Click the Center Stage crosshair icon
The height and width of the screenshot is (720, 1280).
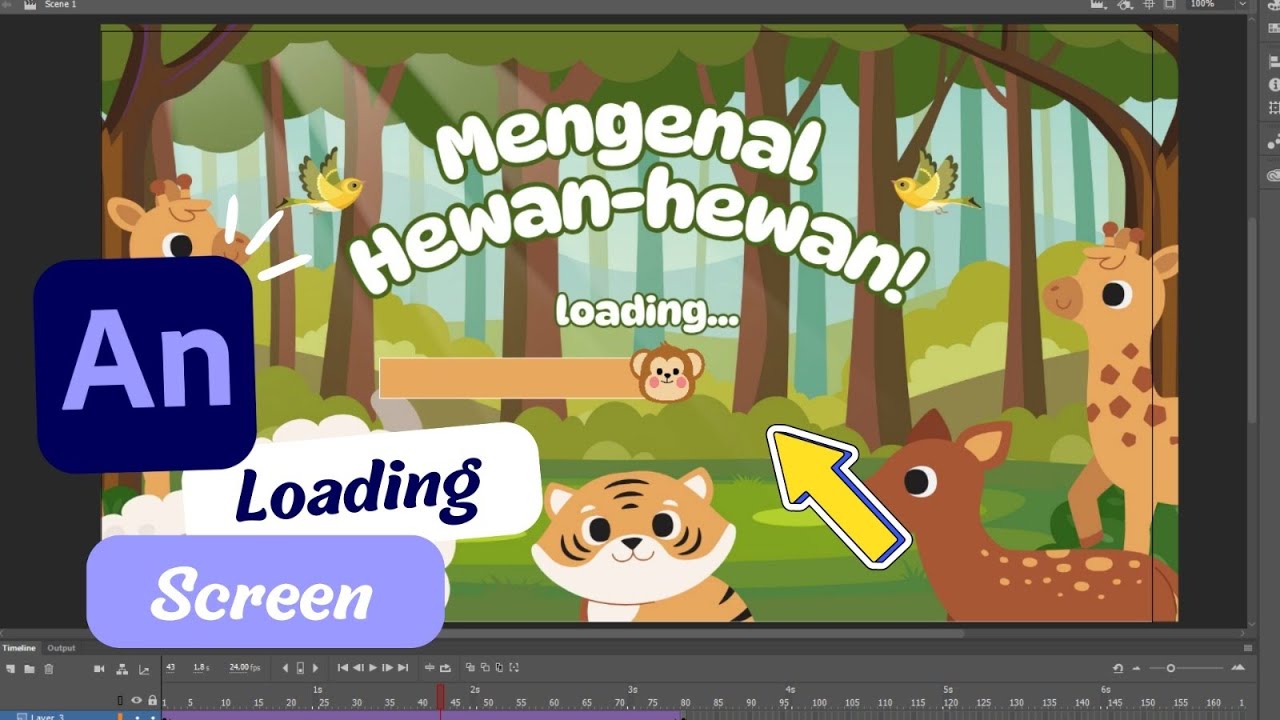point(1149,4)
